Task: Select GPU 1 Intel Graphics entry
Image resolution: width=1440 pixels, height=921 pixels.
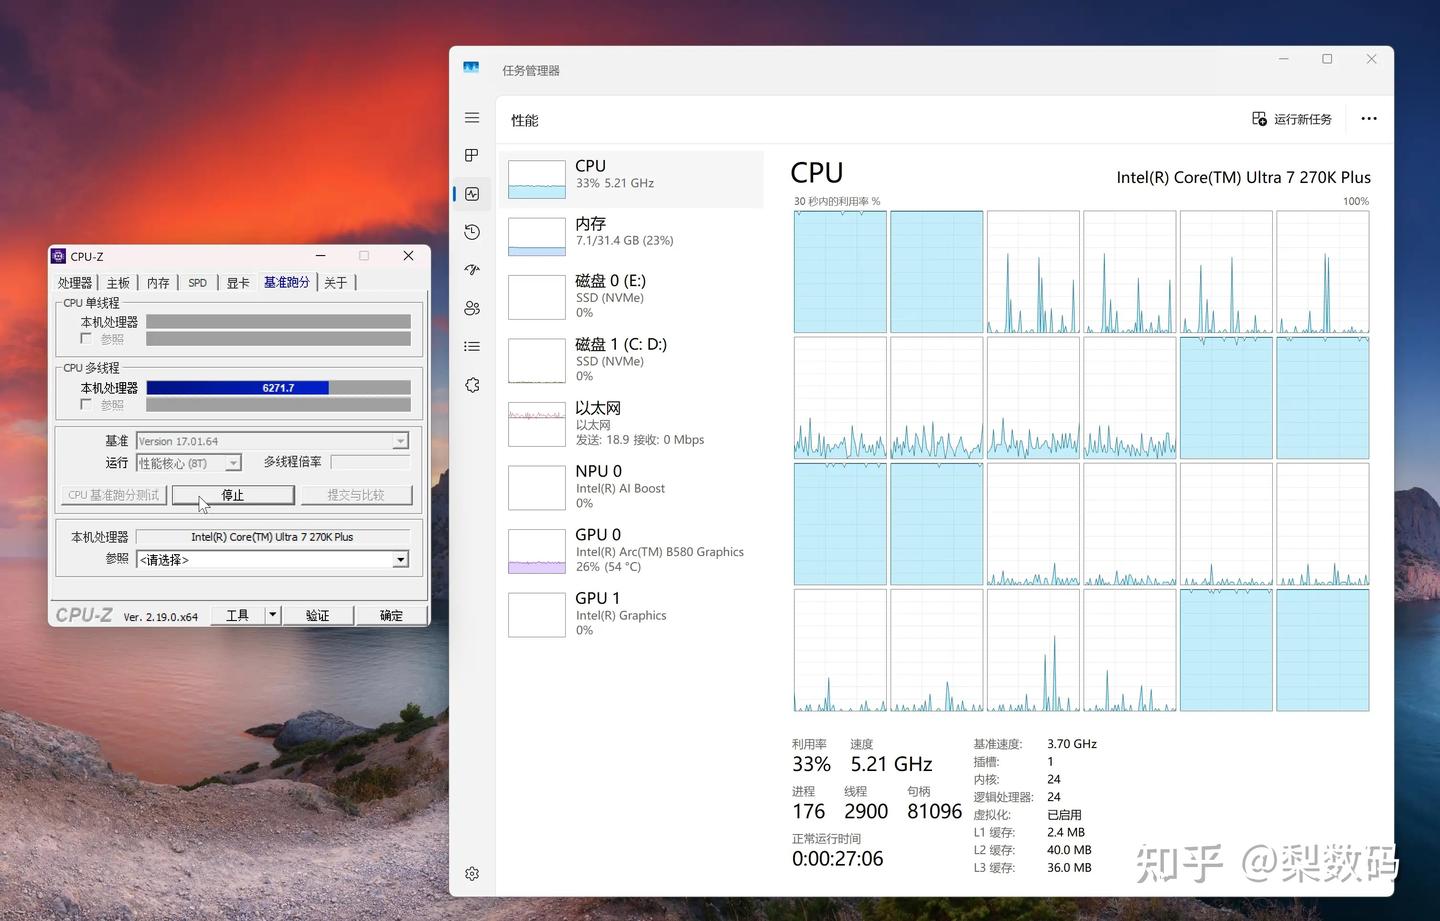Action: (631, 614)
